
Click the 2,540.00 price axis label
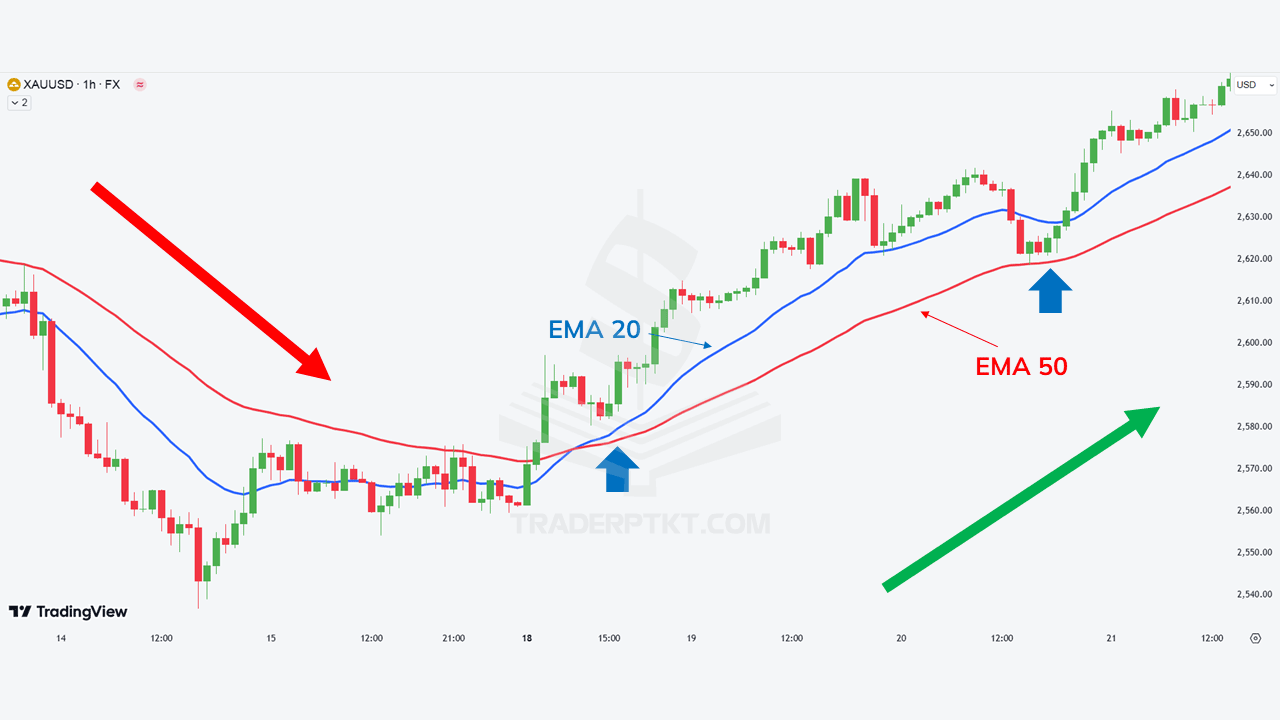click(x=1253, y=594)
